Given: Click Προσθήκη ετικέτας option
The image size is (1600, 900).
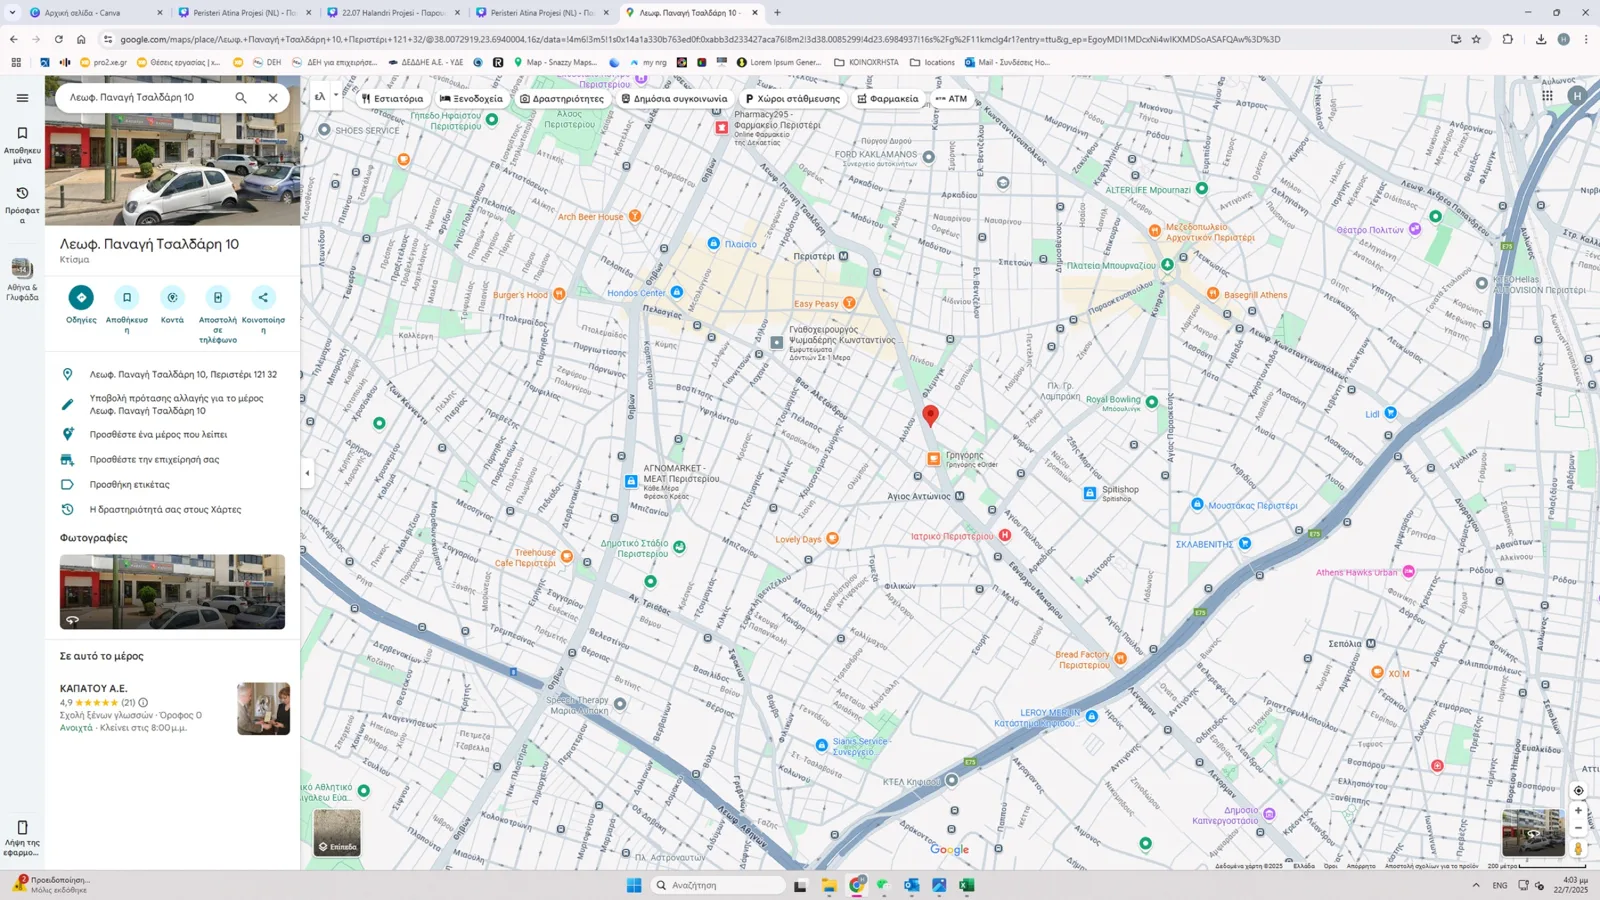Looking at the screenshot, I should pyautogui.click(x=172, y=484).
